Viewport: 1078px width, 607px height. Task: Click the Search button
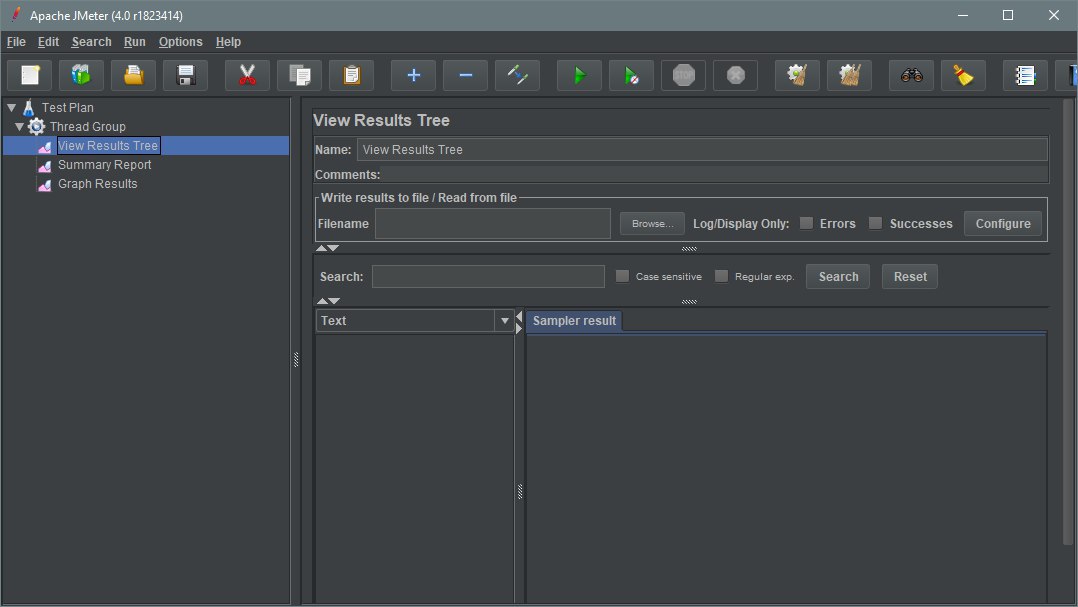coord(838,276)
